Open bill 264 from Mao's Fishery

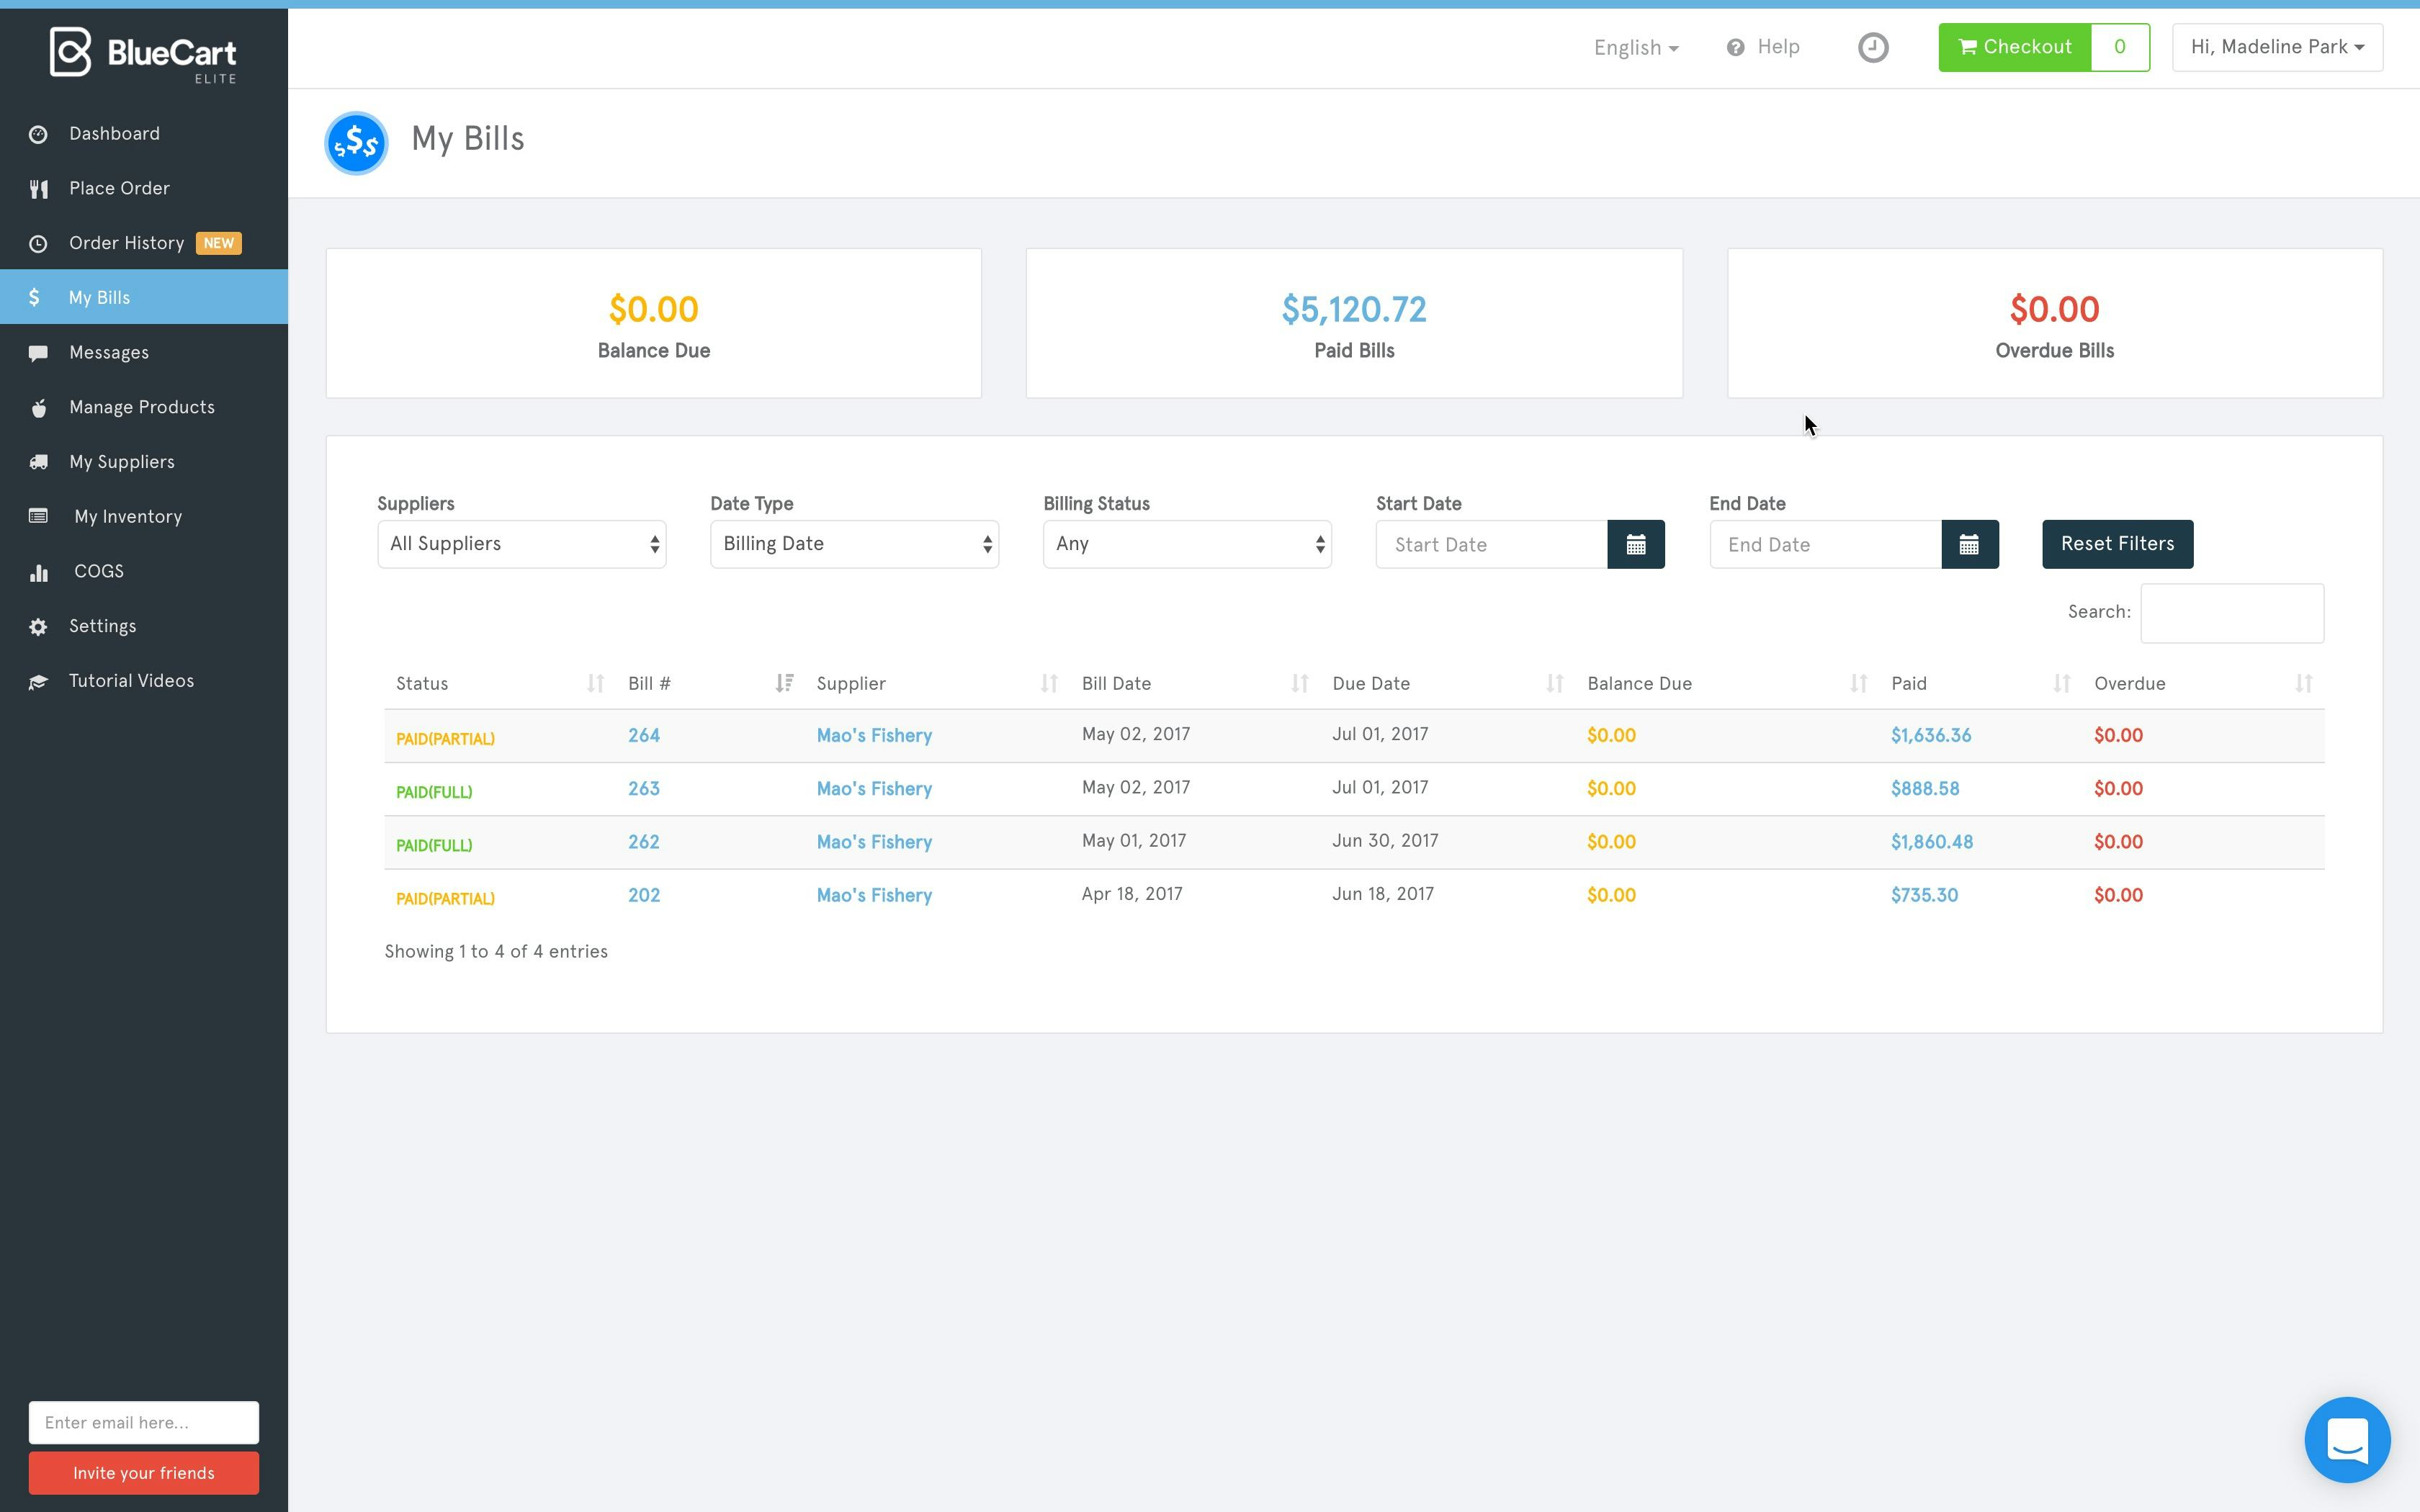click(x=643, y=735)
